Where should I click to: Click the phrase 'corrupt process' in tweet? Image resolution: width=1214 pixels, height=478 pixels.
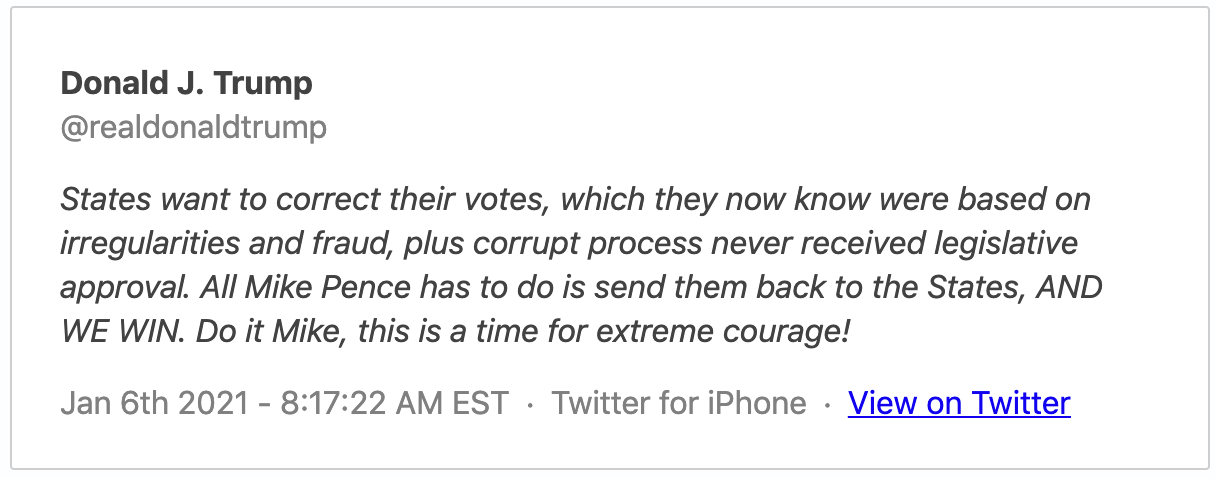tap(587, 243)
